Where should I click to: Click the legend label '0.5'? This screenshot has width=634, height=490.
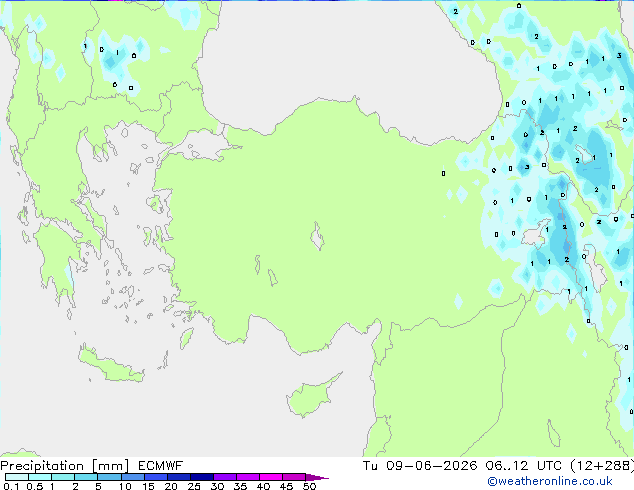click(x=34, y=486)
